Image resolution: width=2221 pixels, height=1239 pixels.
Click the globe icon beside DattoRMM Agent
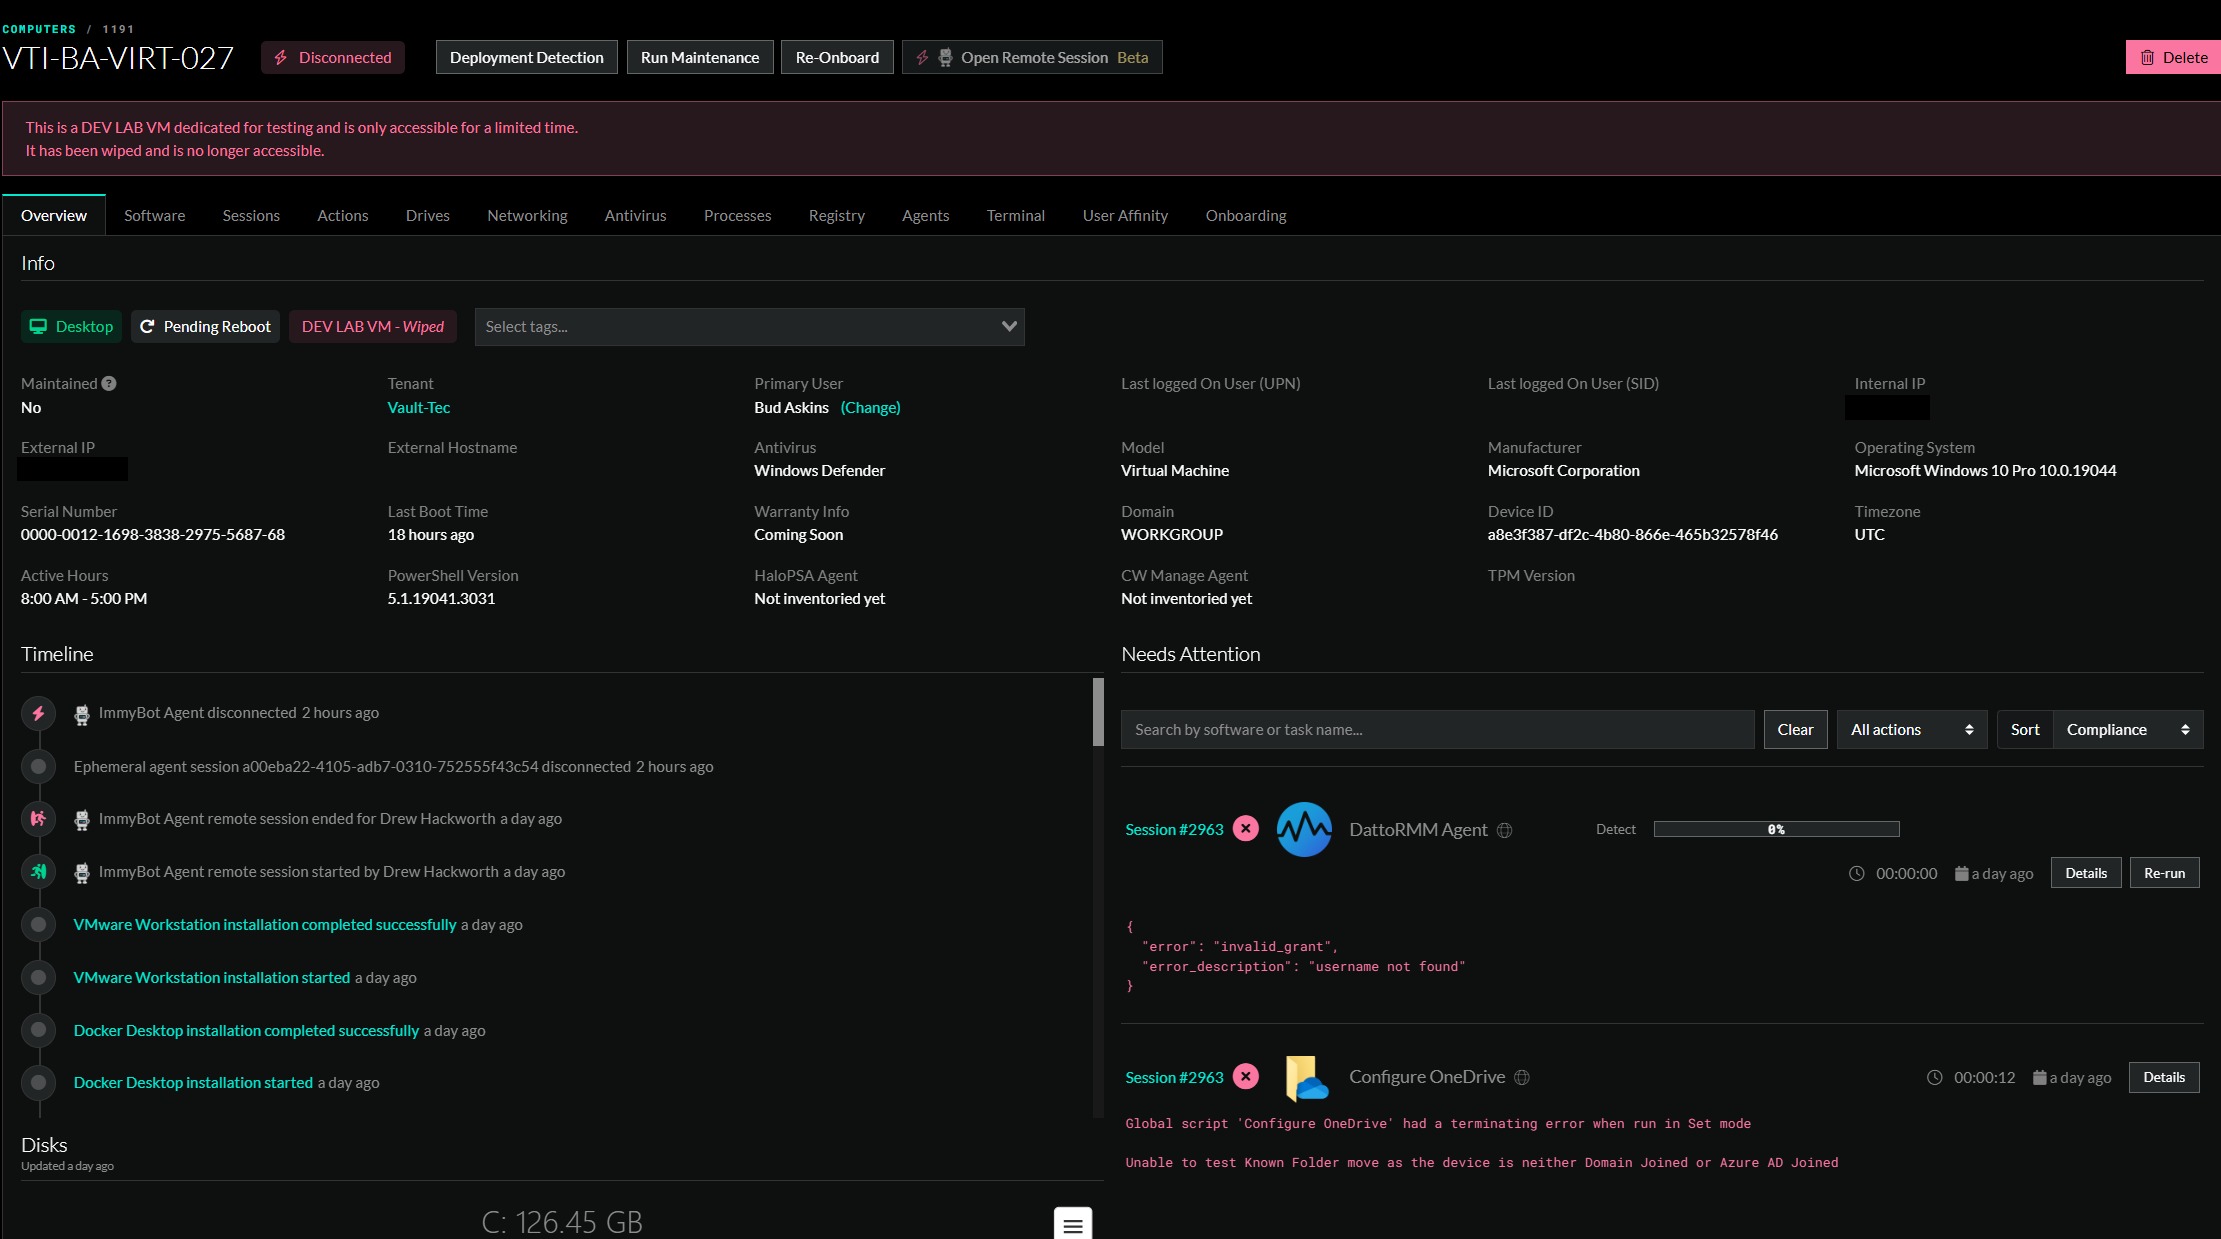1504,831
